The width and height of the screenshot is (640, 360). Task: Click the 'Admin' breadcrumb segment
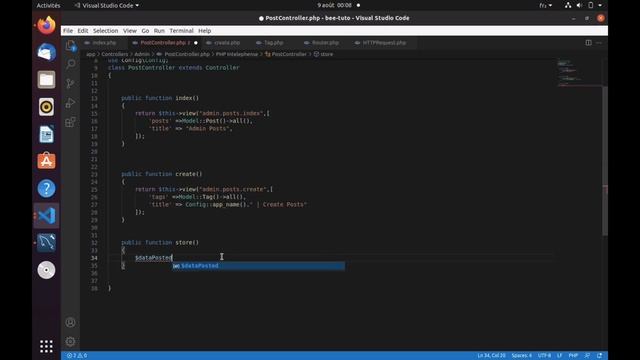tap(142, 54)
